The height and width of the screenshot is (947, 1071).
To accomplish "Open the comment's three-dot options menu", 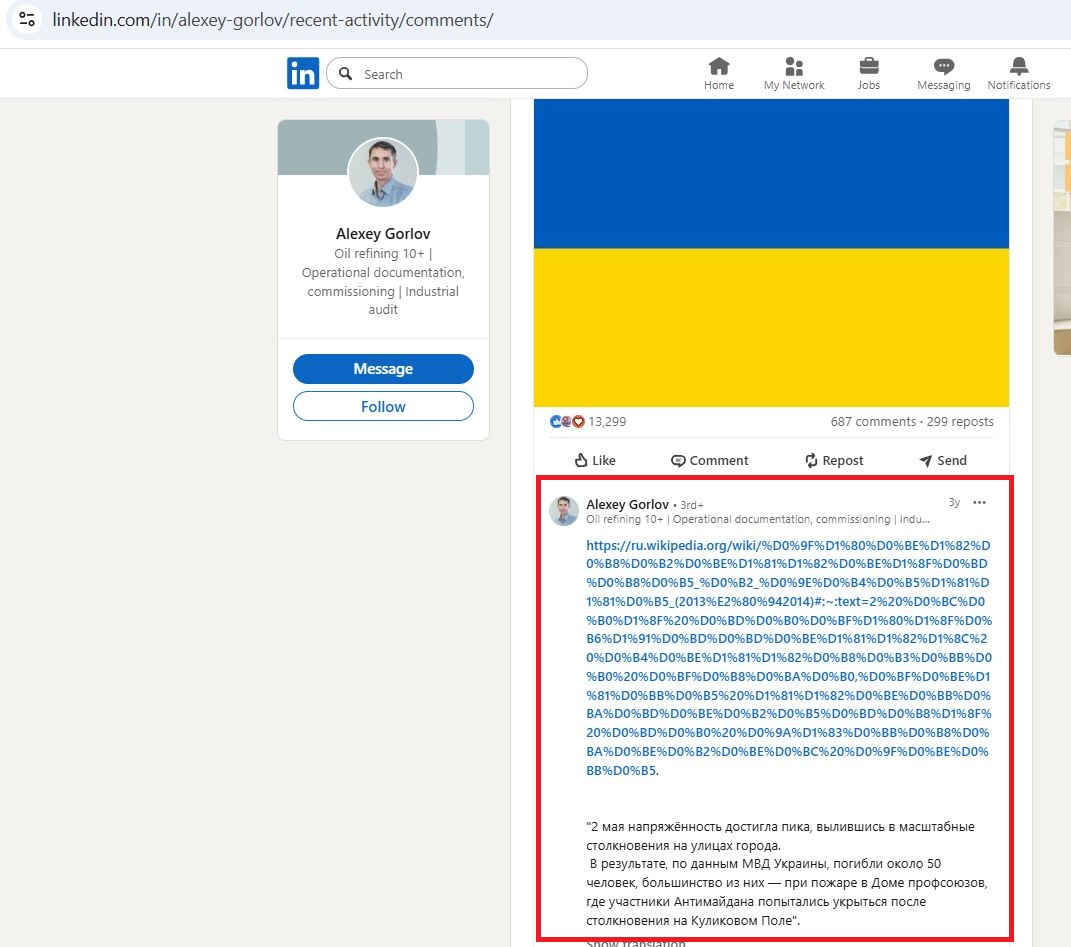I will tap(978, 502).
